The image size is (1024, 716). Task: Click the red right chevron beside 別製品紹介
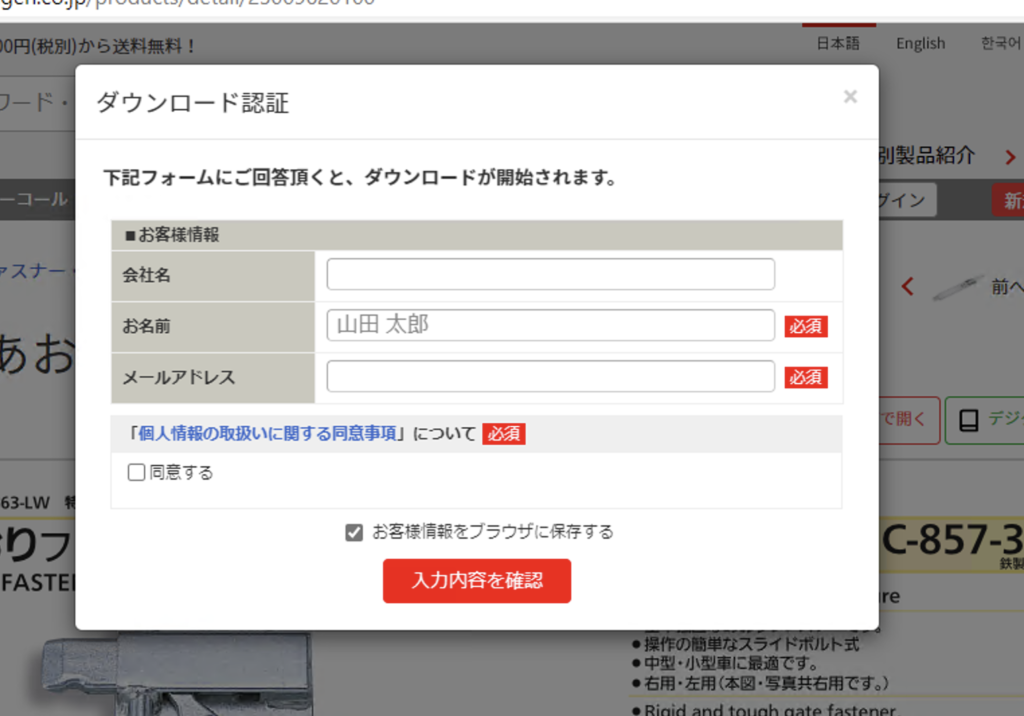[x=1010, y=157]
